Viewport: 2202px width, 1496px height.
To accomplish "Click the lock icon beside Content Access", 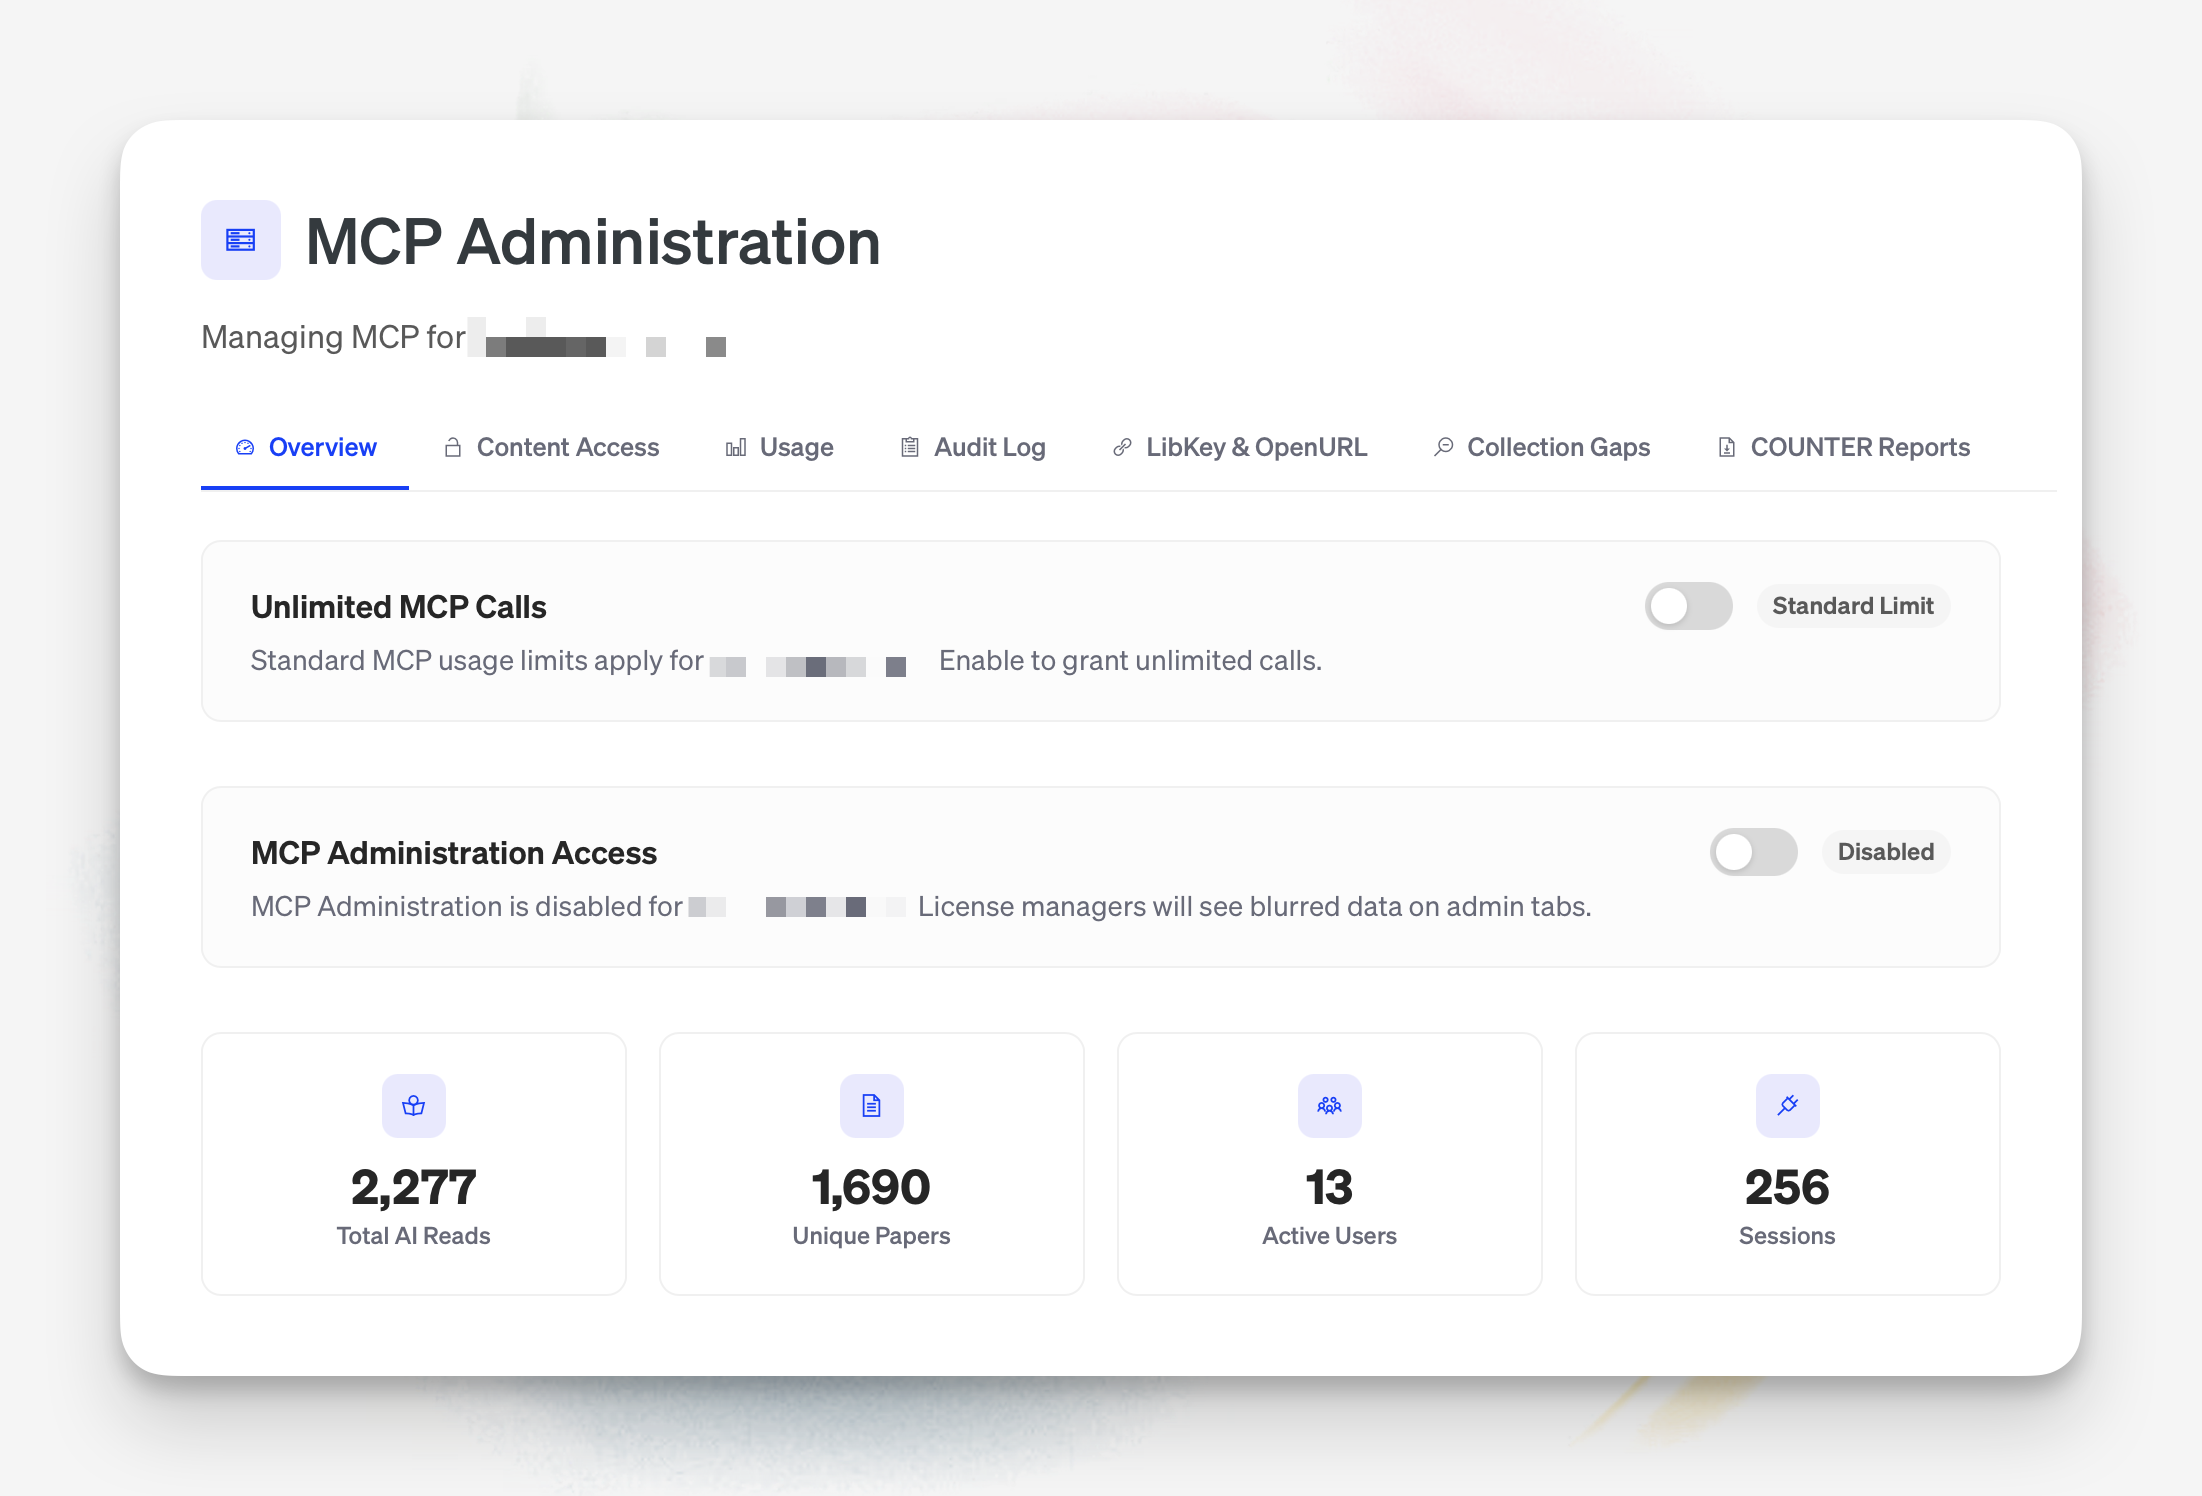I will [x=451, y=447].
